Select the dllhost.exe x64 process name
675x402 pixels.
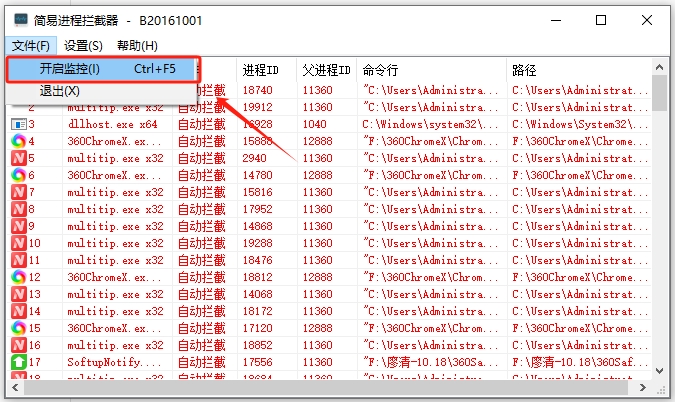112,124
